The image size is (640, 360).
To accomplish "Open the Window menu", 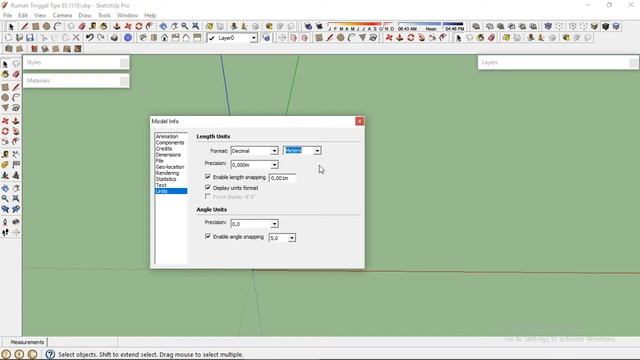I will (127, 15).
